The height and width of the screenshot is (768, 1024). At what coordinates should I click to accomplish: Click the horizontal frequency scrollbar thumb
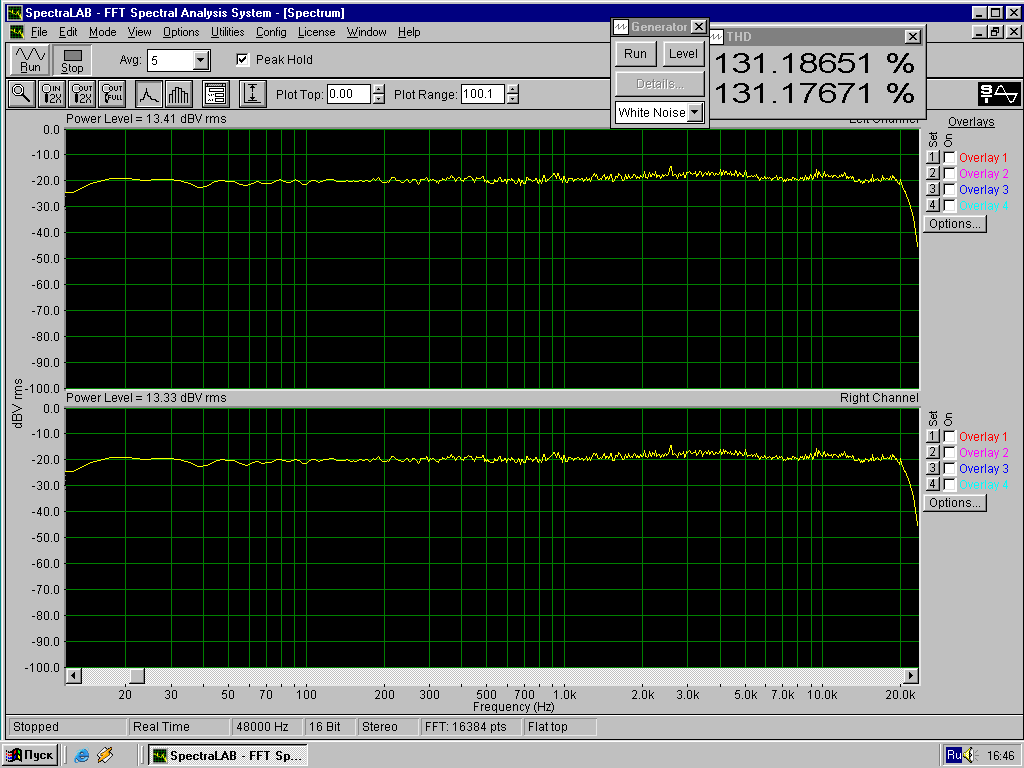pyautogui.click(x=137, y=676)
